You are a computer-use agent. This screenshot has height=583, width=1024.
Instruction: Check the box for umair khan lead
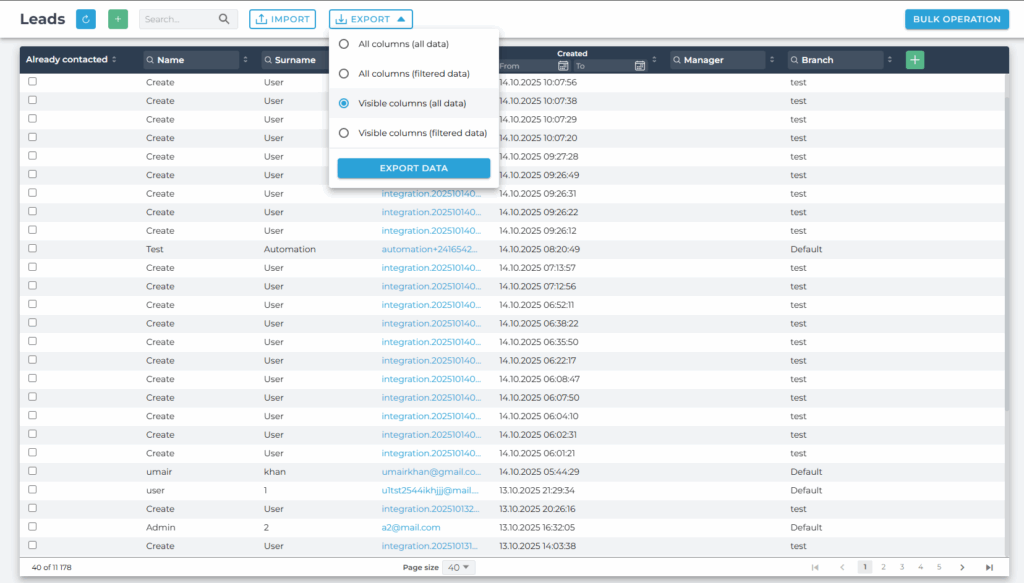pyautogui.click(x=33, y=471)
